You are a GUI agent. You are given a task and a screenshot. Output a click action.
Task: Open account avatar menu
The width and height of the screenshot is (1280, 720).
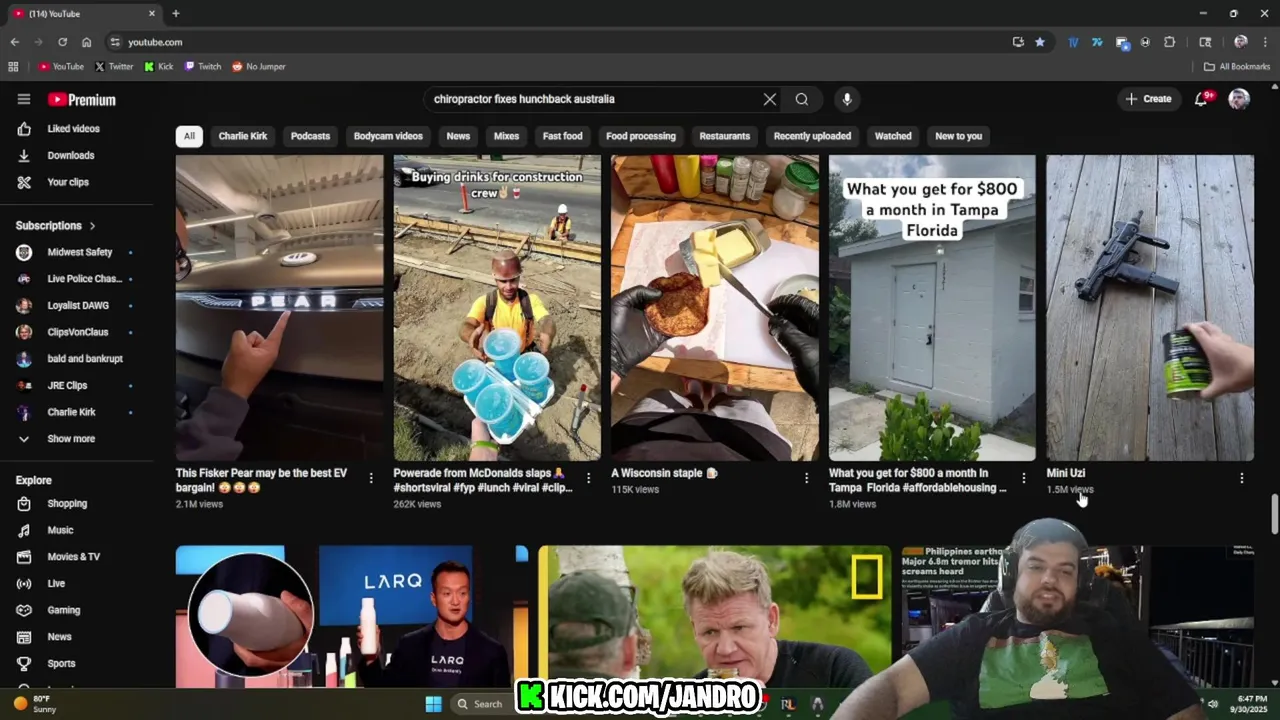pos(1239,99)
